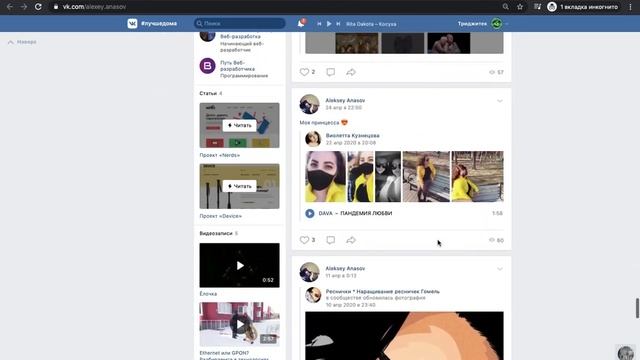Bookmark this page with star icon
The image size is (640, 360).
pyautogui.click(x=520, y=7)
